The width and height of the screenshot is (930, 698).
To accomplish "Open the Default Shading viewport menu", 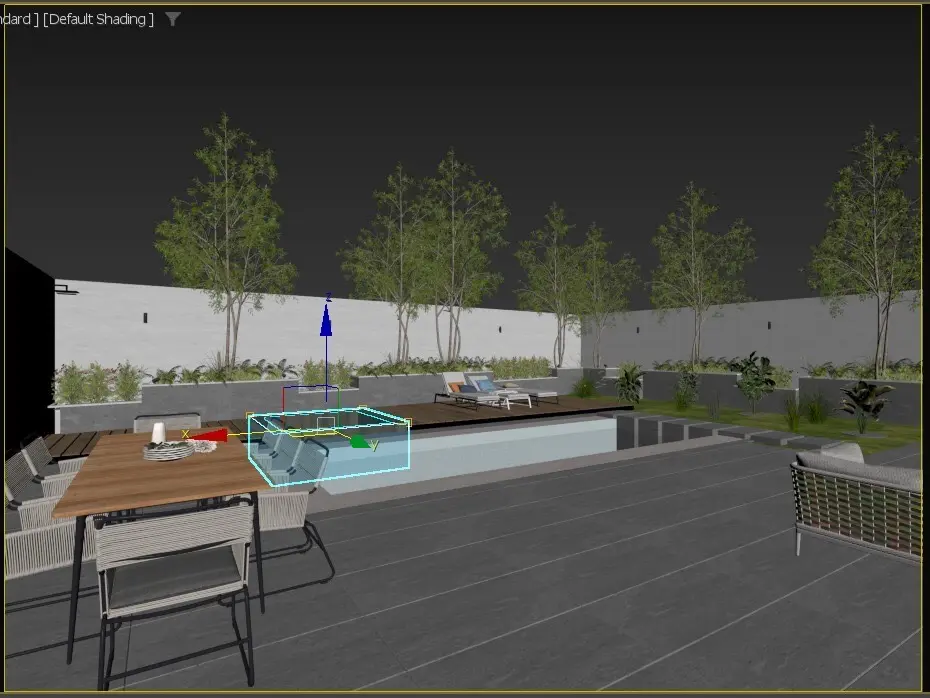I will [98, 19].
